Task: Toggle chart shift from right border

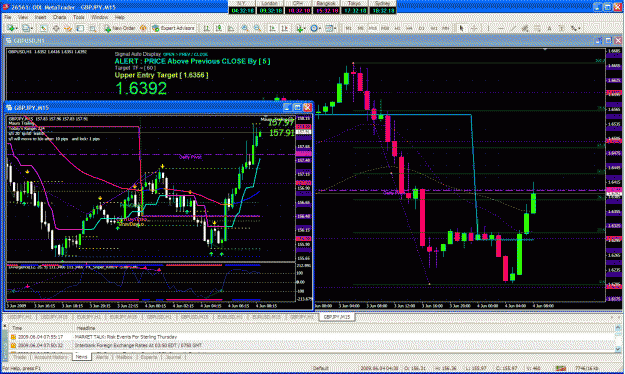Action: click(285, 28)
